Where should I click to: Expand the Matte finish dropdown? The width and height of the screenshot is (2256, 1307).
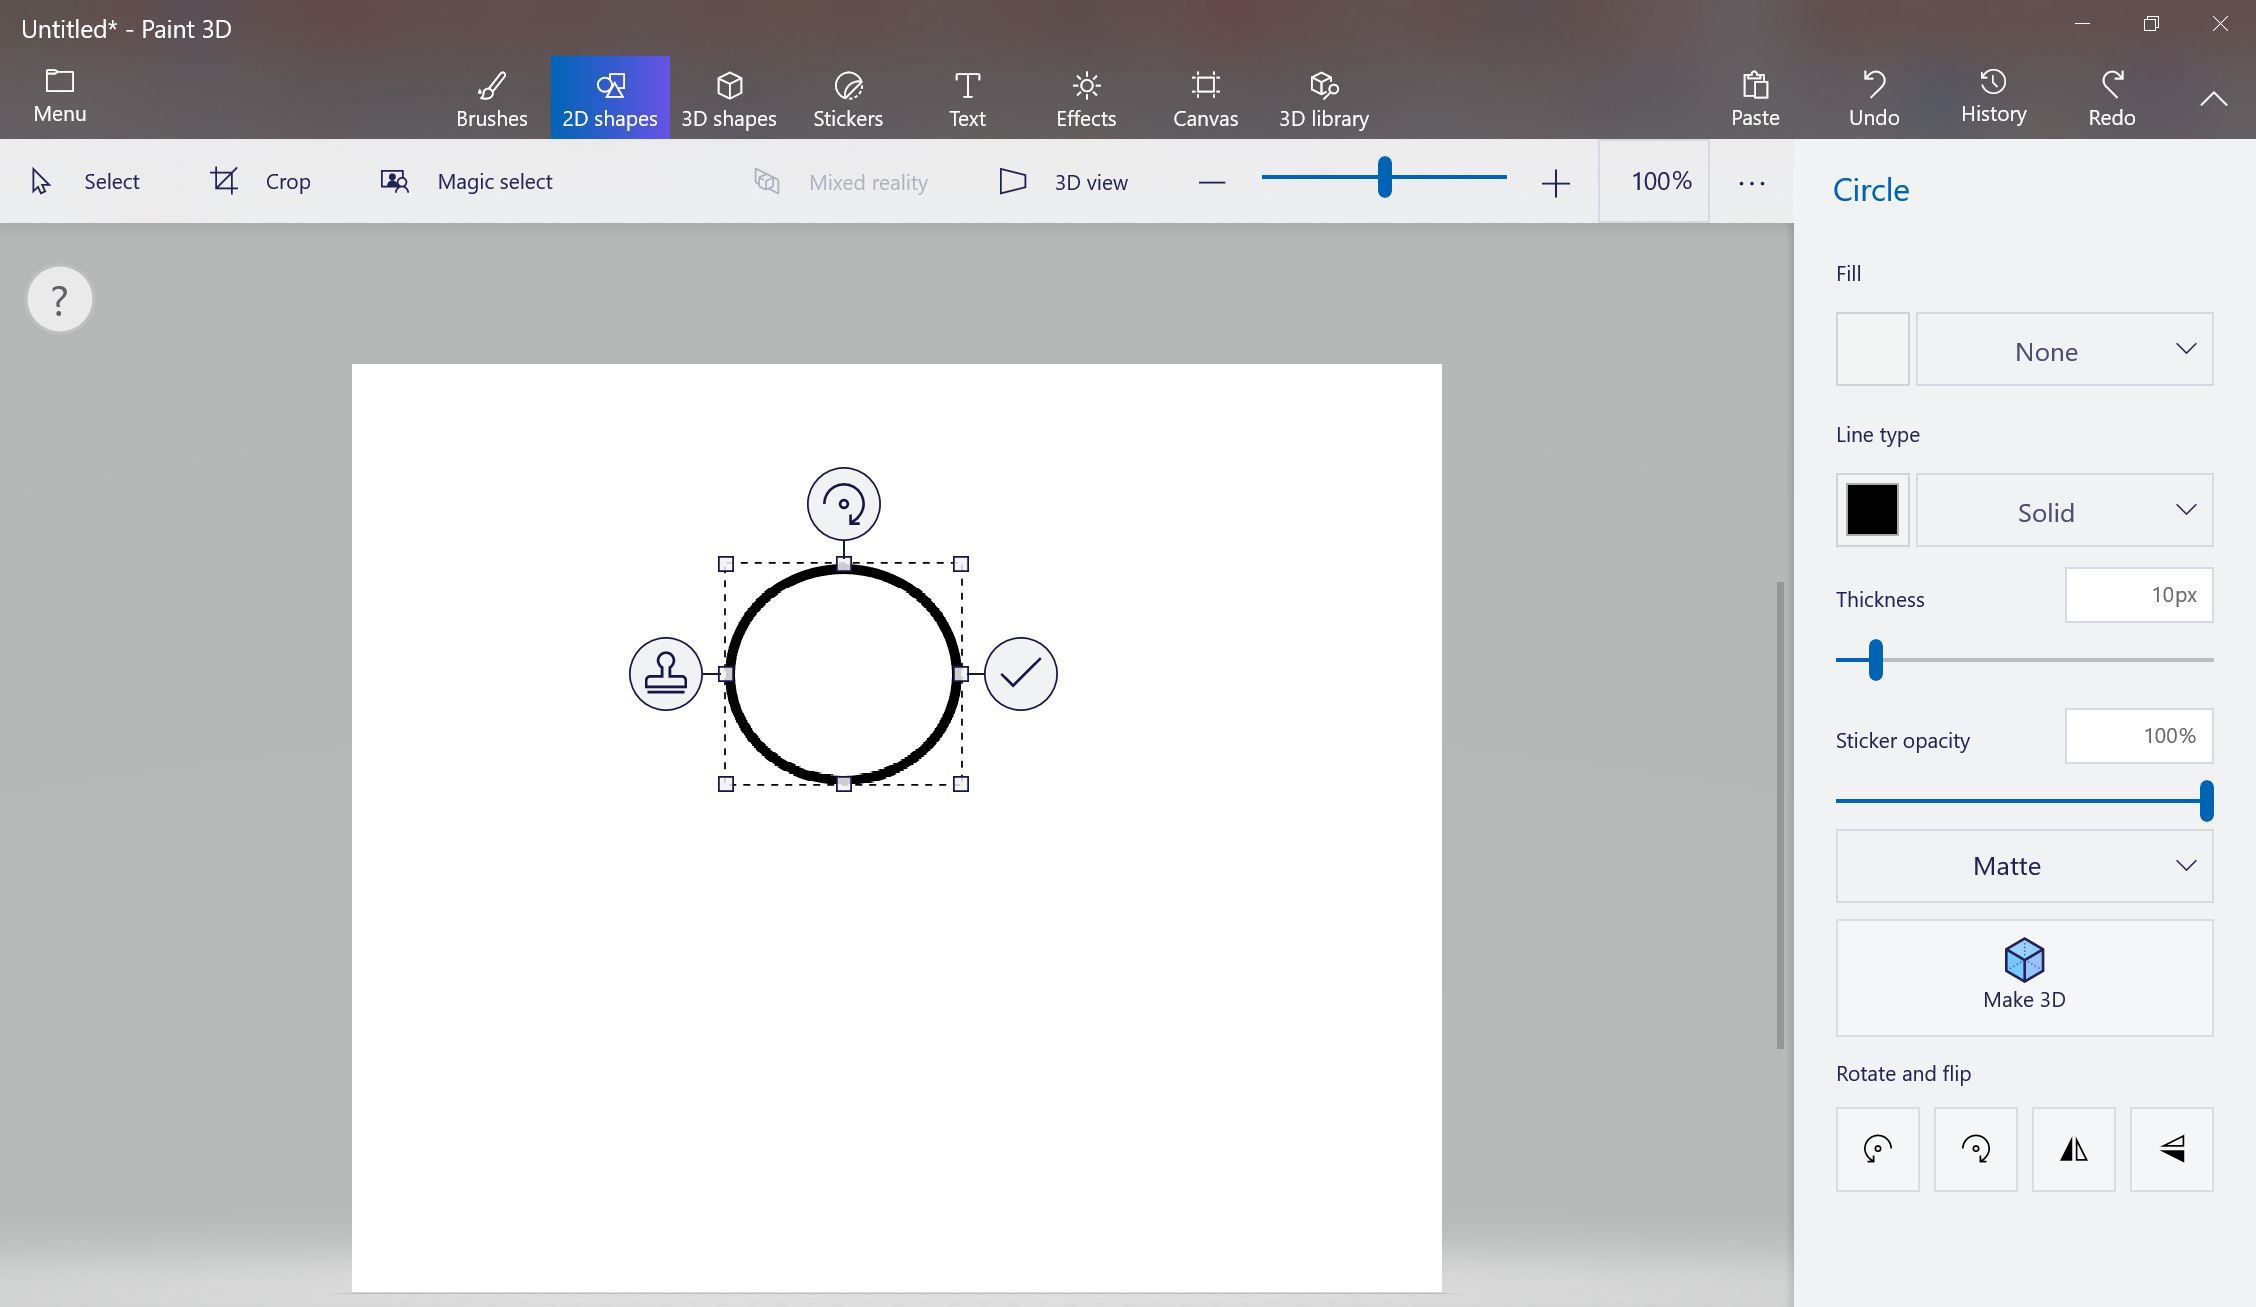[x=2023, y=866]
